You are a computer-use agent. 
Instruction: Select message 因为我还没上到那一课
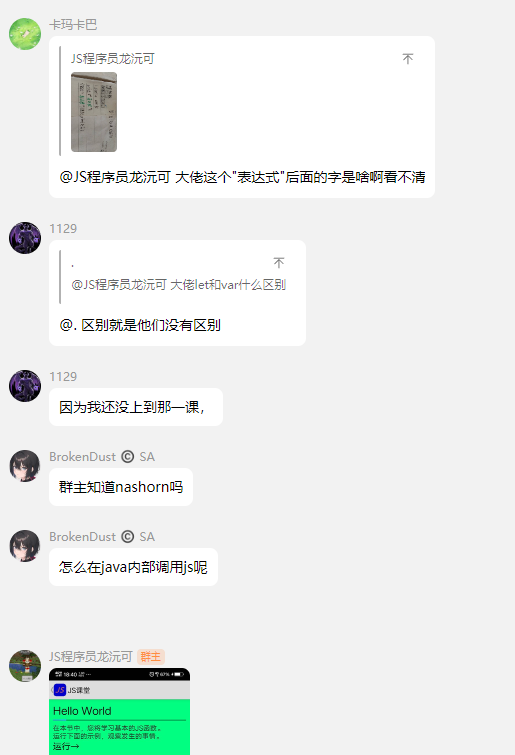click(x=136, y=407)
